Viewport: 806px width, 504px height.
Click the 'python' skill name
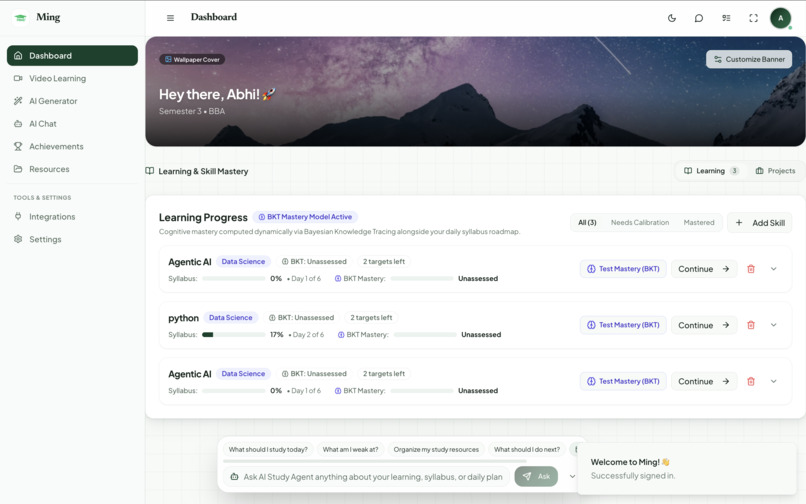(x=183, y=318)
